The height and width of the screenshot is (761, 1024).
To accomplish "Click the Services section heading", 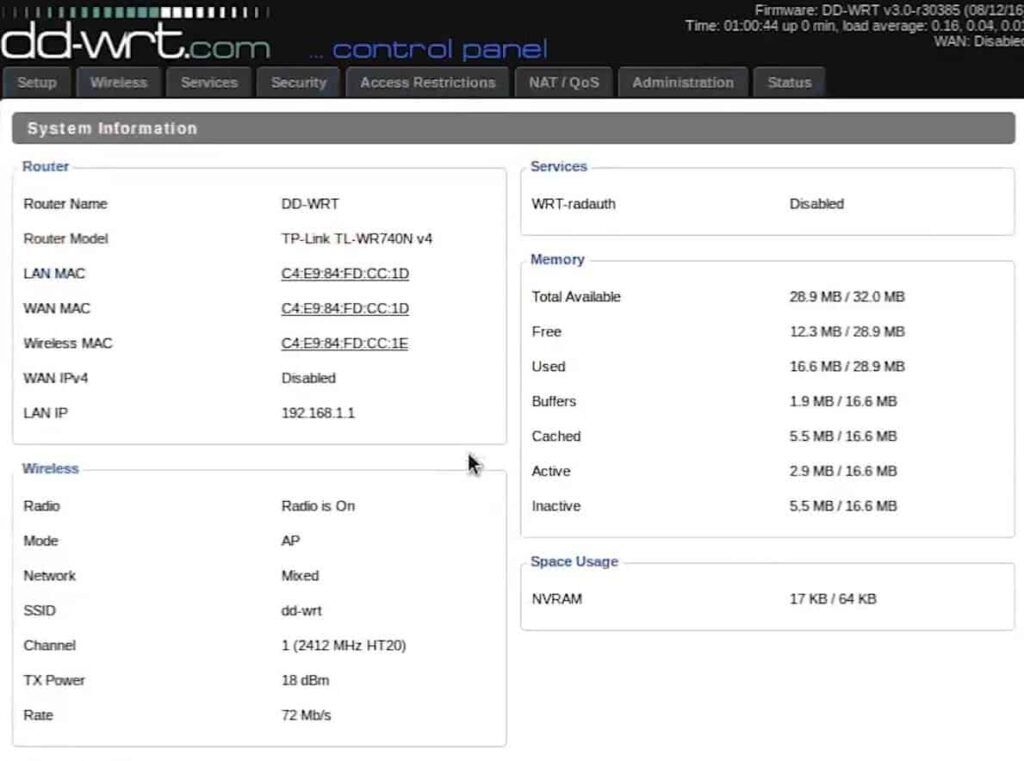I will [x=558, y=166].
